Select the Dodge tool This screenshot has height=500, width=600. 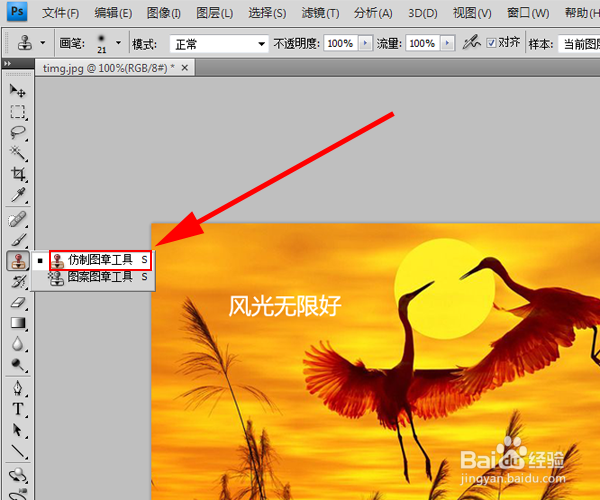pyautogui.click(x=17, y=365)
